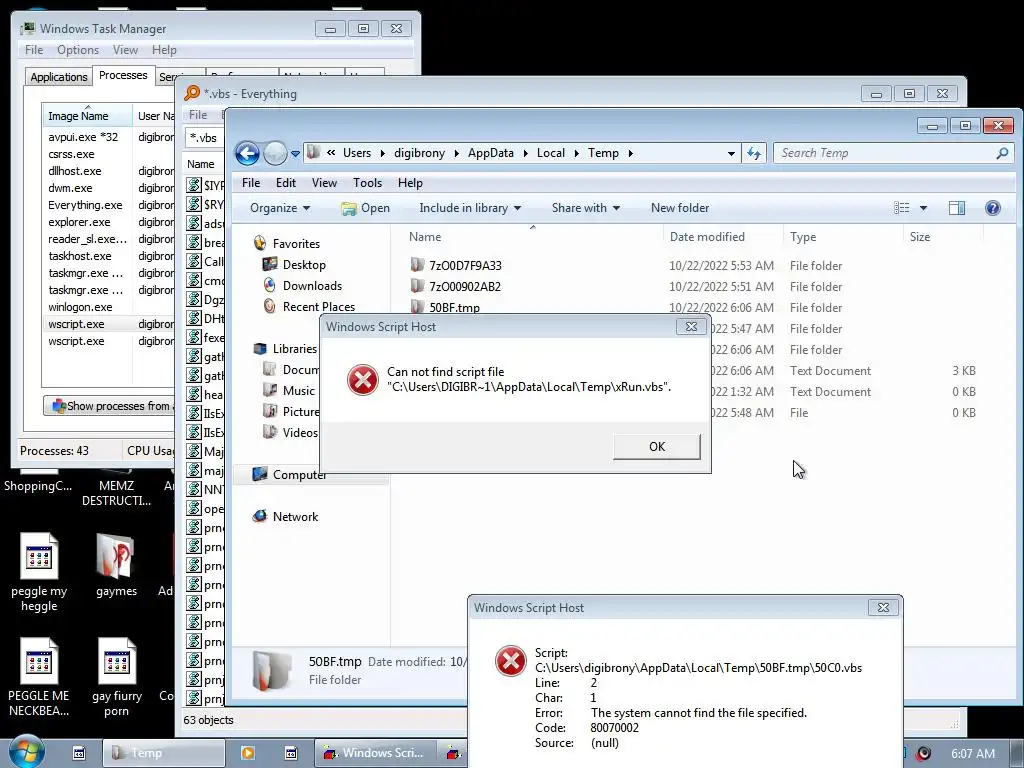Sort by Date modified column
Viewport: 1024px width, 768px height.
pyautogui.click(x=707, y=236)
